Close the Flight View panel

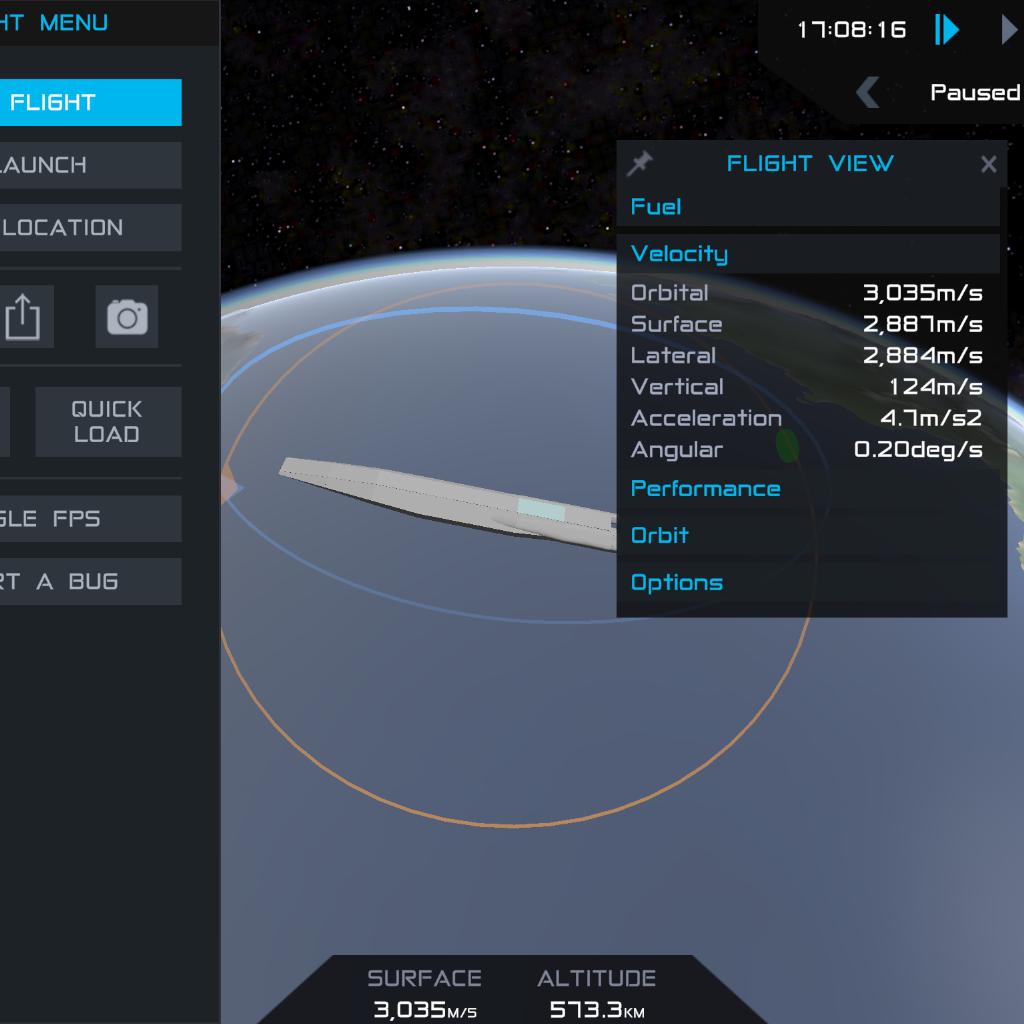coord(988,164)
